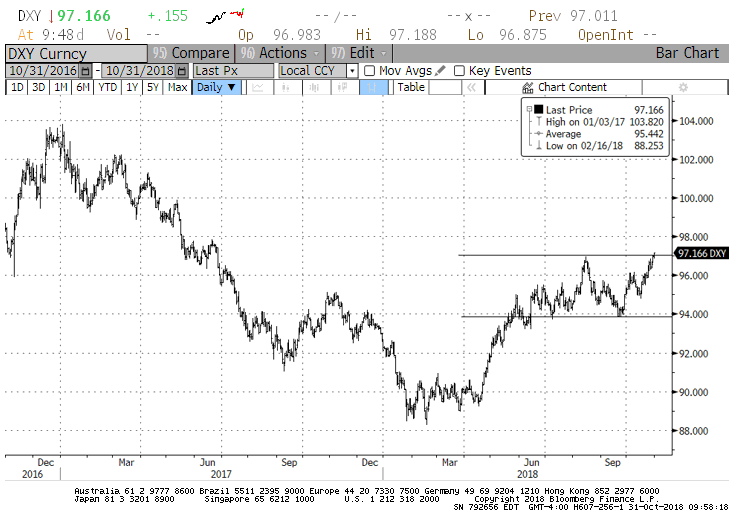Click the Chart Content icon
The image size is (736, 530).
pyautogui.click(x=528, y=87)
